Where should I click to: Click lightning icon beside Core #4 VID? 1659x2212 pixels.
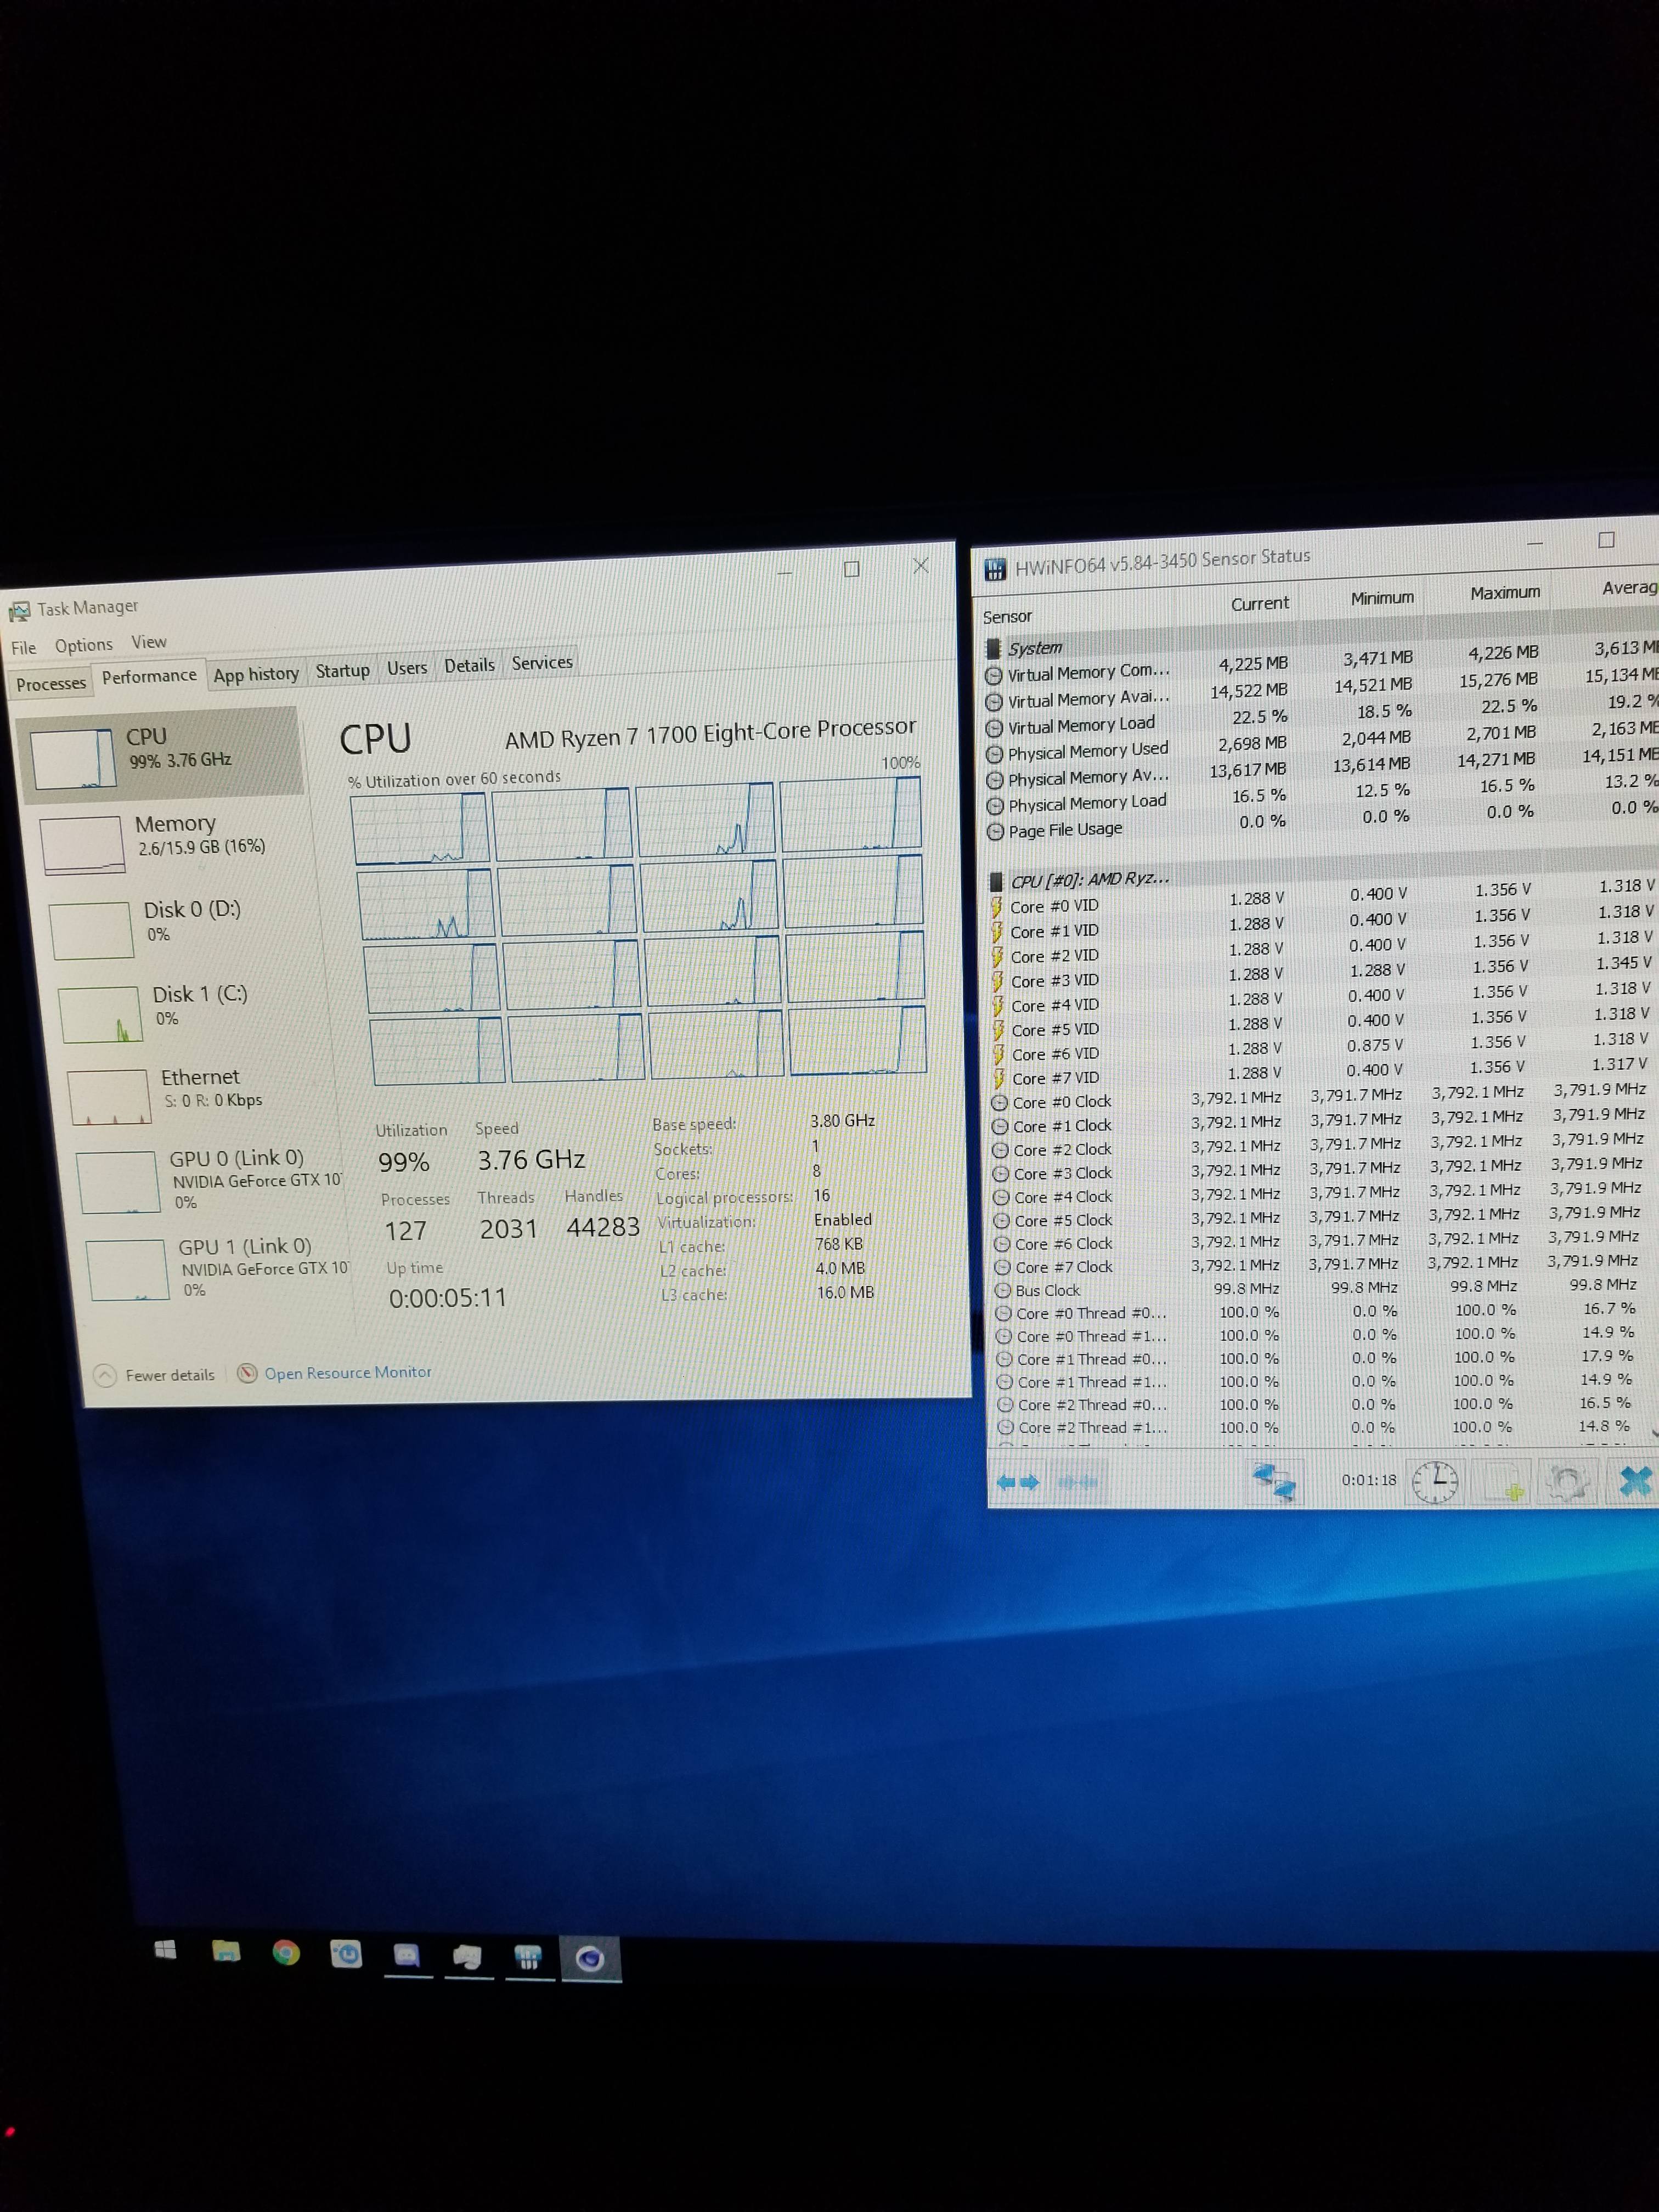(998, 1006)
